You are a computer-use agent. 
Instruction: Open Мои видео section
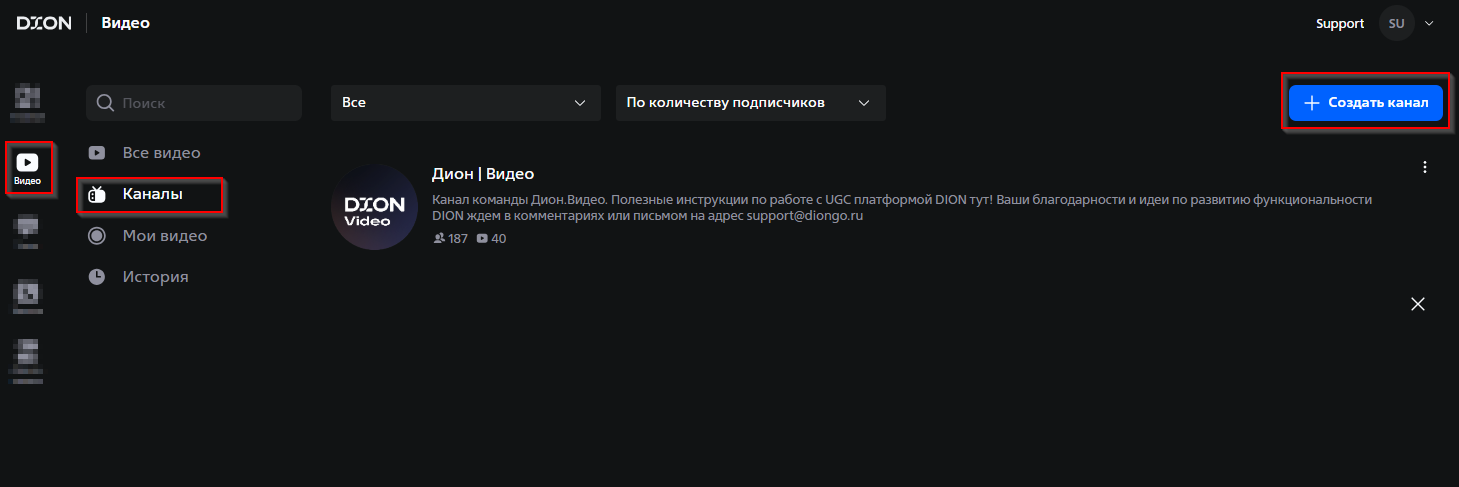[x=164, y=236]
